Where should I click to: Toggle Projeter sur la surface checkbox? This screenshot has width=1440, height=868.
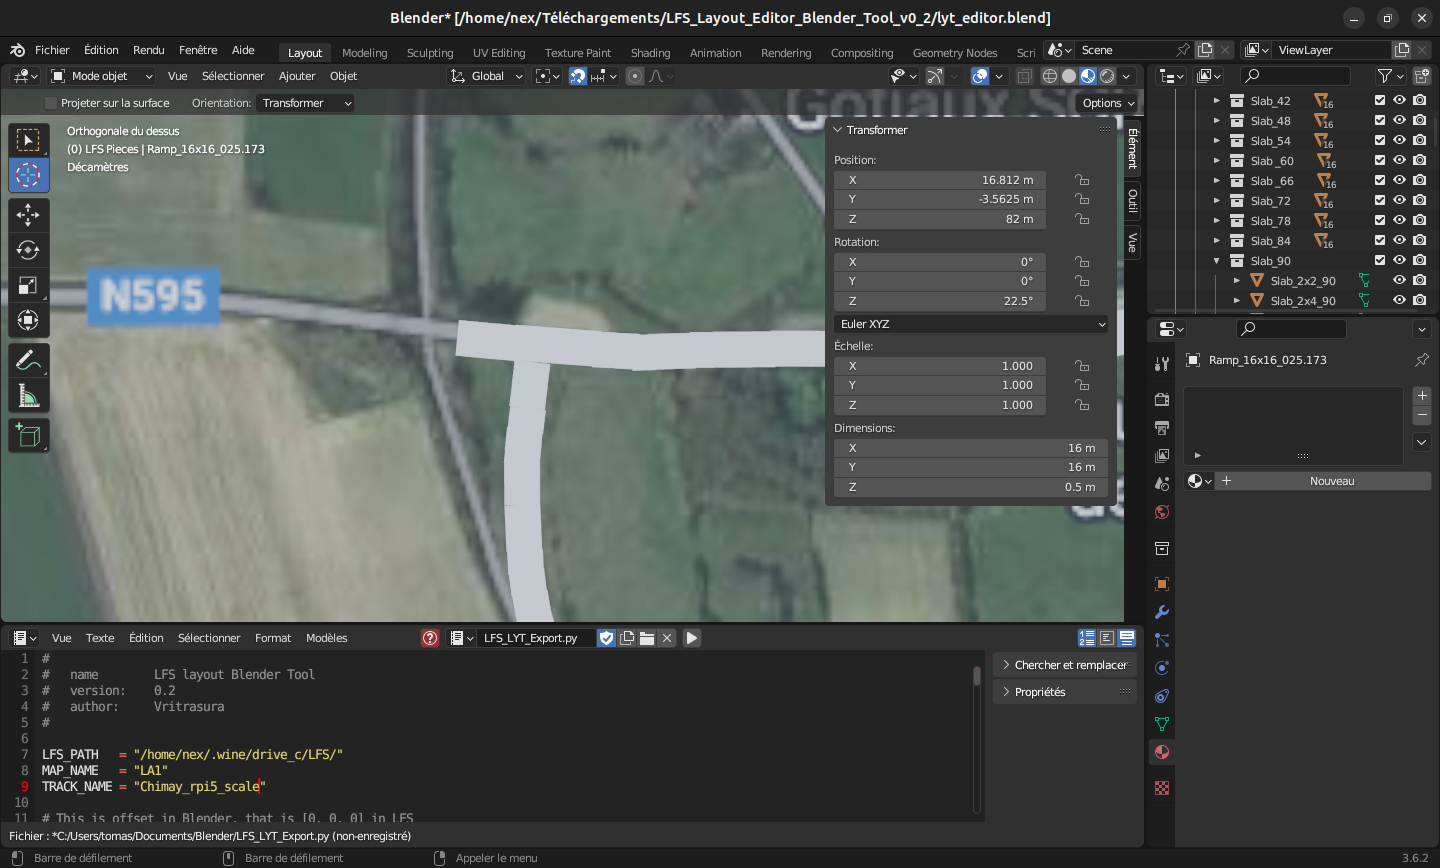pyautogui.click(x=52, y=103)
